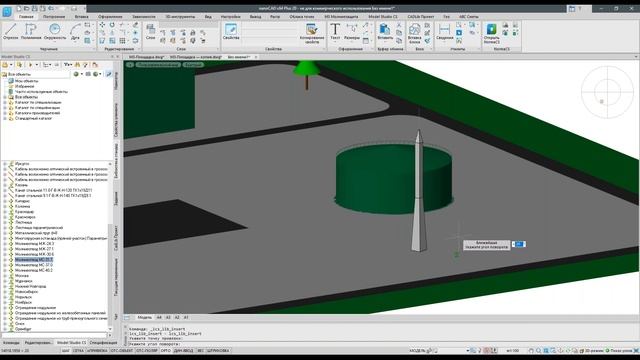Screen dimensions: 640x360
Task: Switch to the Модель layout tab
Action: (144, 318)
